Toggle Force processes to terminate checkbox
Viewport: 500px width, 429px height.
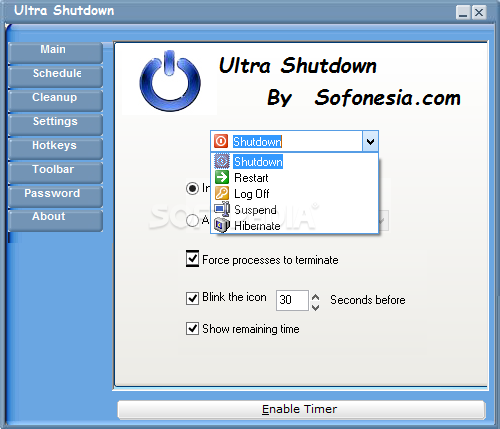pos(192,259)
